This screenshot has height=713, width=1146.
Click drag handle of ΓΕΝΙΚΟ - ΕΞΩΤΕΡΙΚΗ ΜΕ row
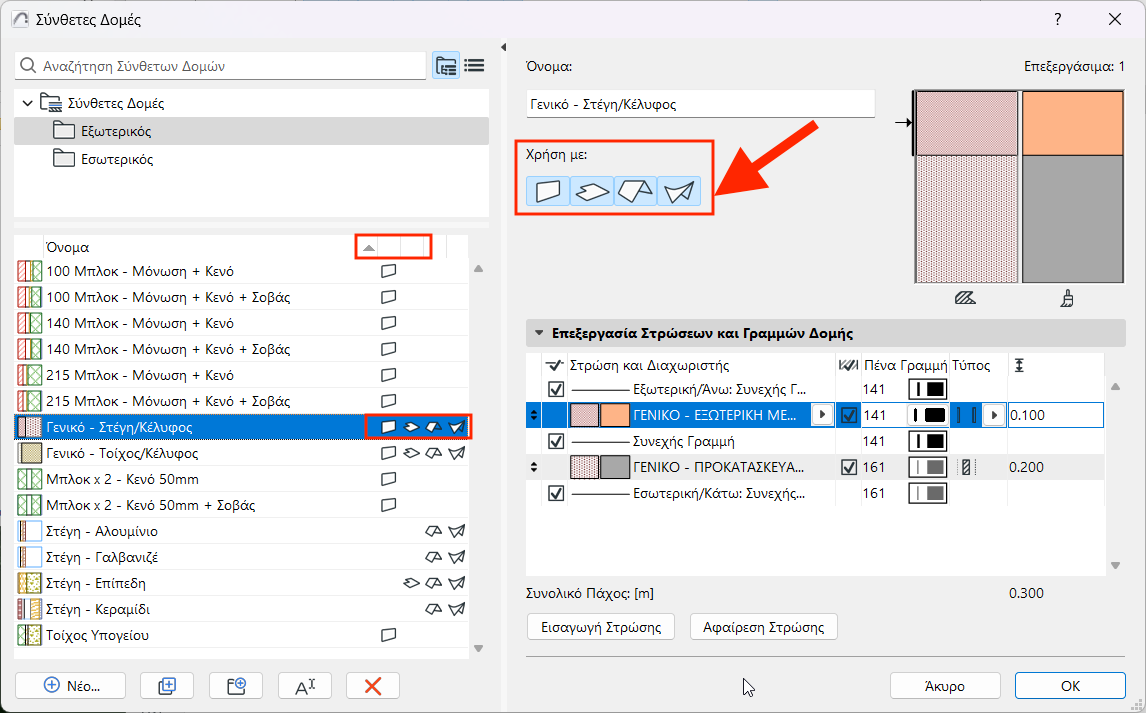tap(534, 415)
